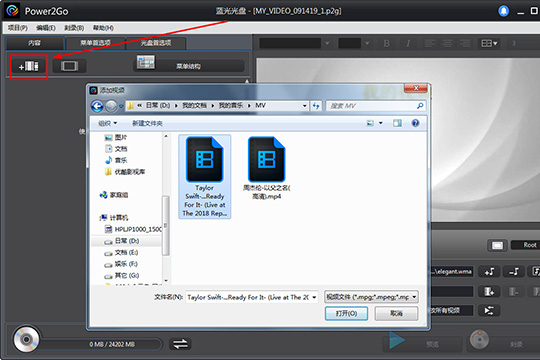Image resolution: width=540 pixels, height=360 pixels.
Task: Select the Taylor Swift Ready For It video file
Action: pos(205,176)
